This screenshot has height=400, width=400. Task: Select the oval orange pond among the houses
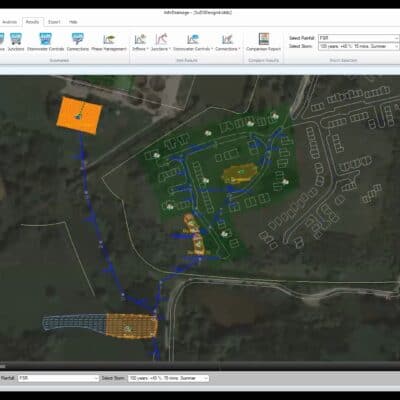[240, 173]
